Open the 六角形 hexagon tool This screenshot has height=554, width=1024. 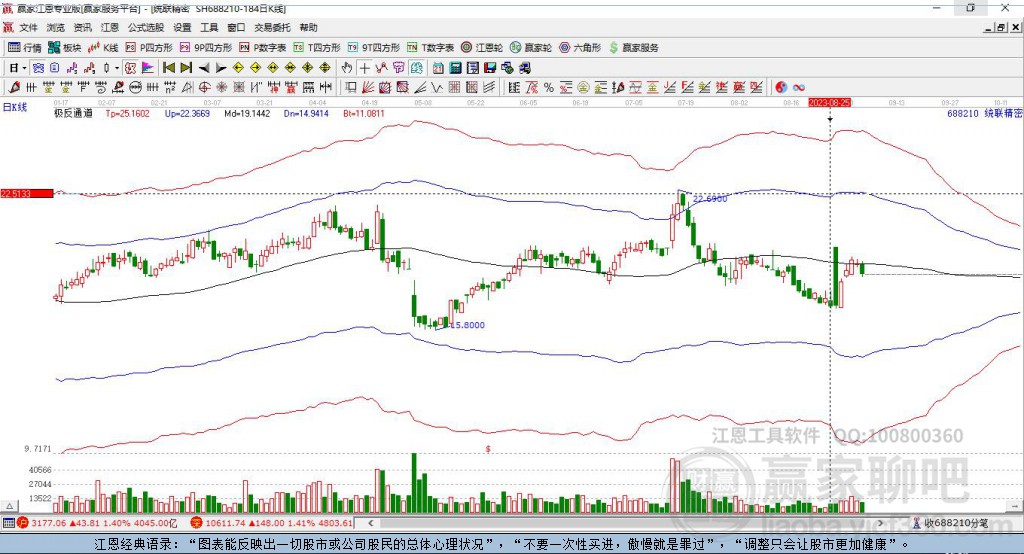point(580,48)
